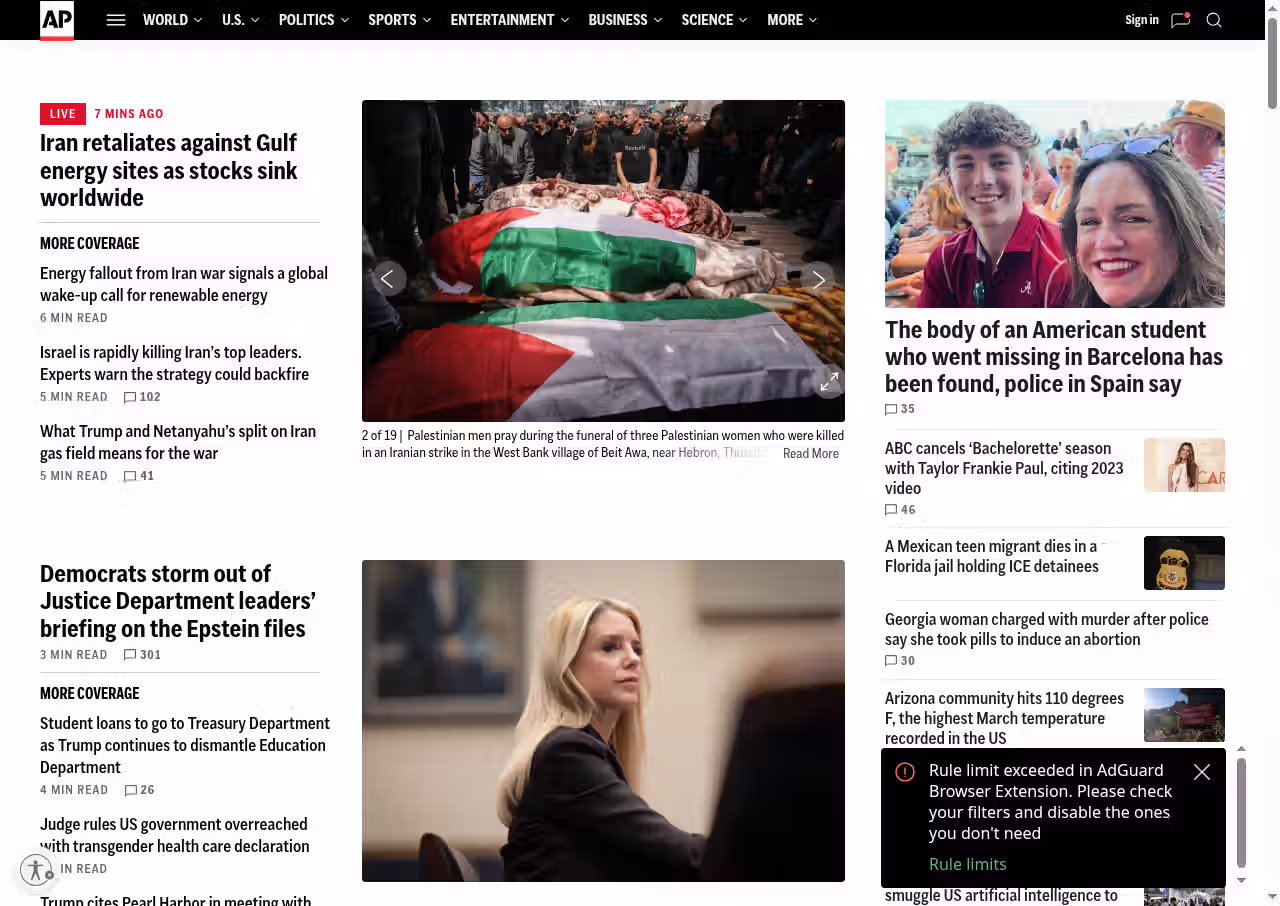Click the Sign in link
The height and width of the screenshot is (906, 1280).
click(1141, 20)
